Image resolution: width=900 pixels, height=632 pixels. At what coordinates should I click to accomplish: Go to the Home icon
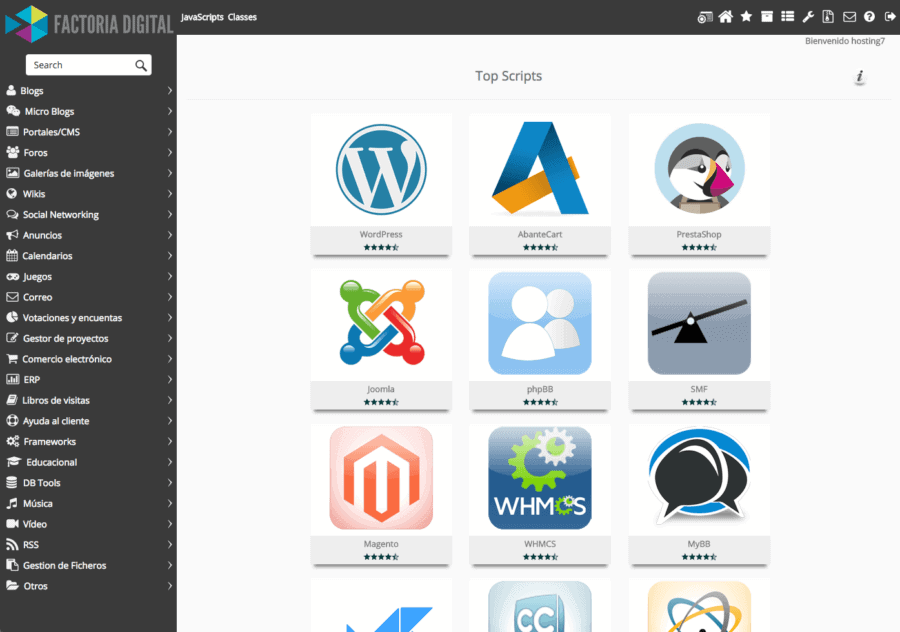(x=726, y=17)
